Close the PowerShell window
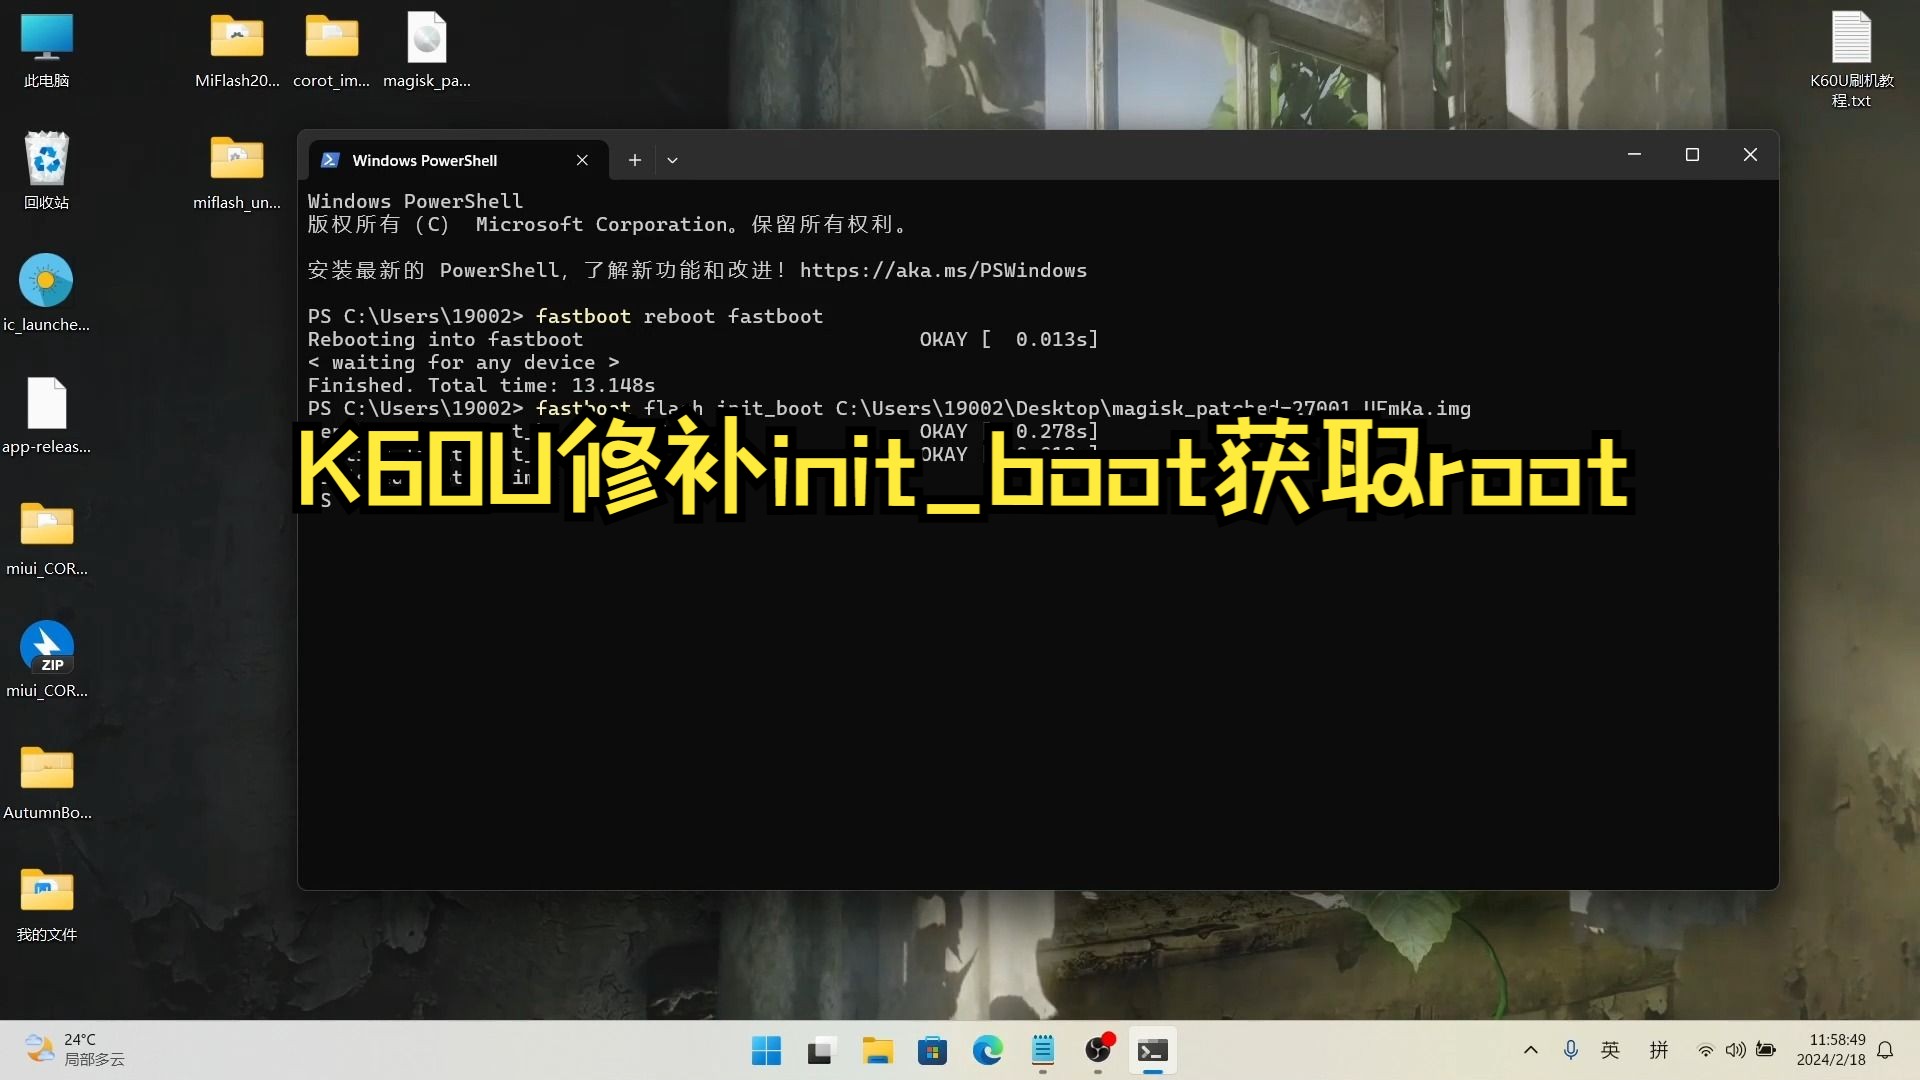 1750,155
